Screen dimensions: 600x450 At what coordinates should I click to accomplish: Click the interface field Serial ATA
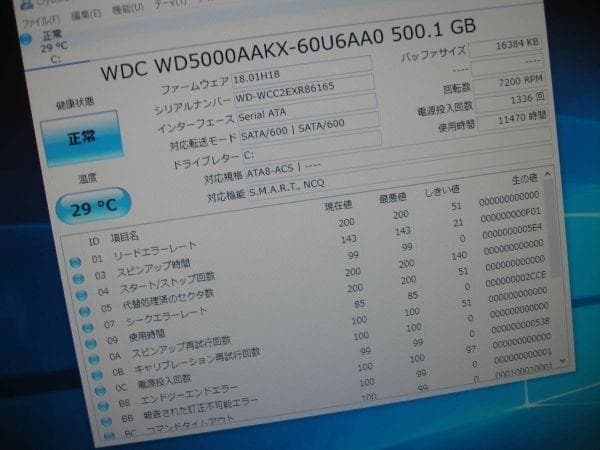307,109
